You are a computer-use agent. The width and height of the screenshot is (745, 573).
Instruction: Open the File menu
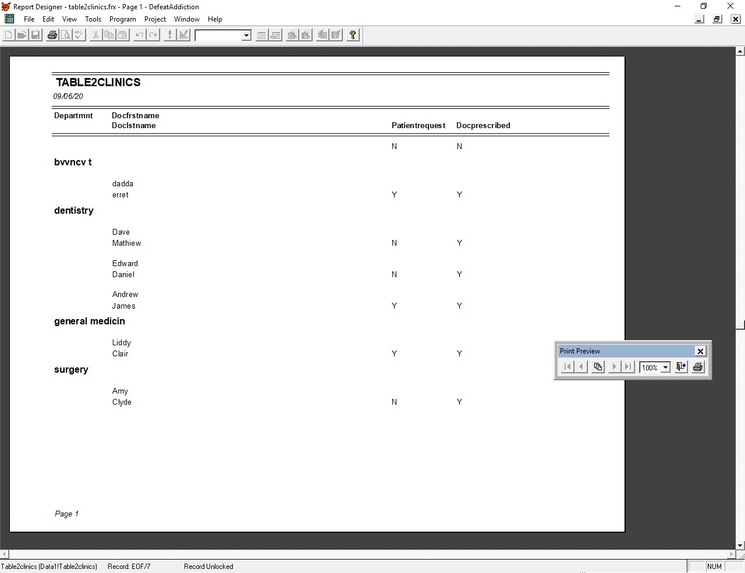(x=29, y=19)
